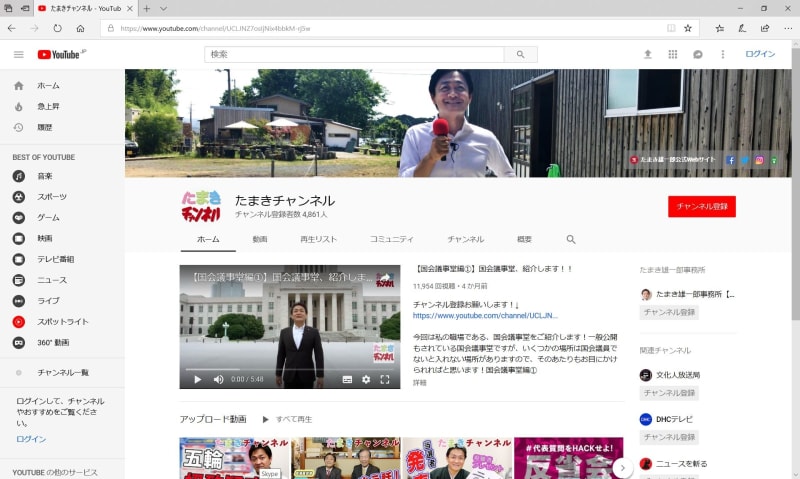Select the 動画 channel tab
The height and width of the screenshot is (479, 800).
click(x=260, y=239)
